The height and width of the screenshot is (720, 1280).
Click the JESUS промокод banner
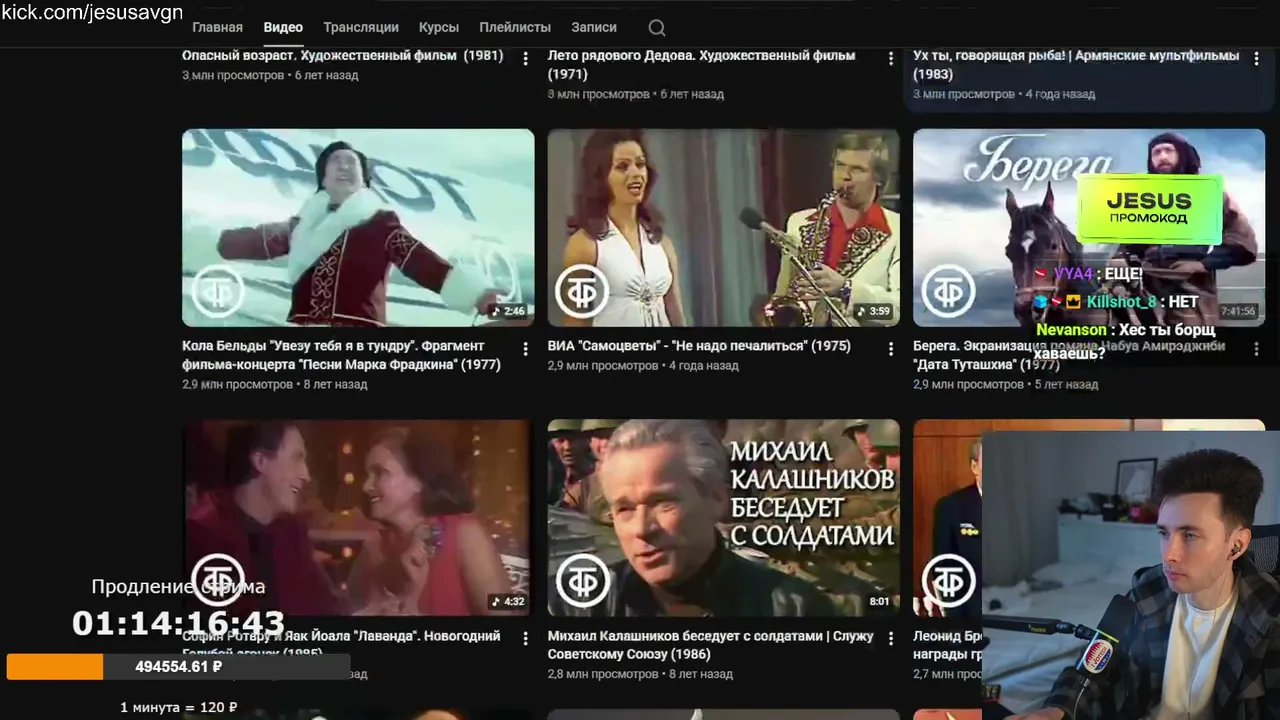(x=1150, y=209)
